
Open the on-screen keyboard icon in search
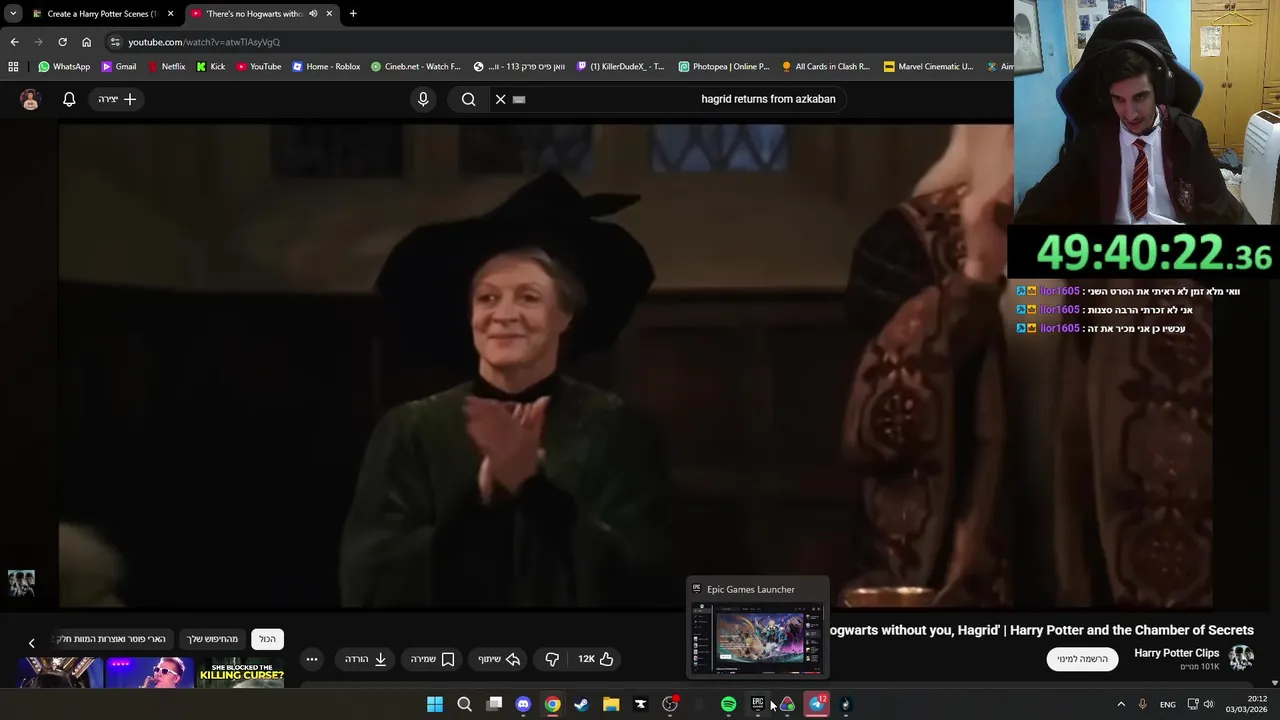click(x=519, y=99)
